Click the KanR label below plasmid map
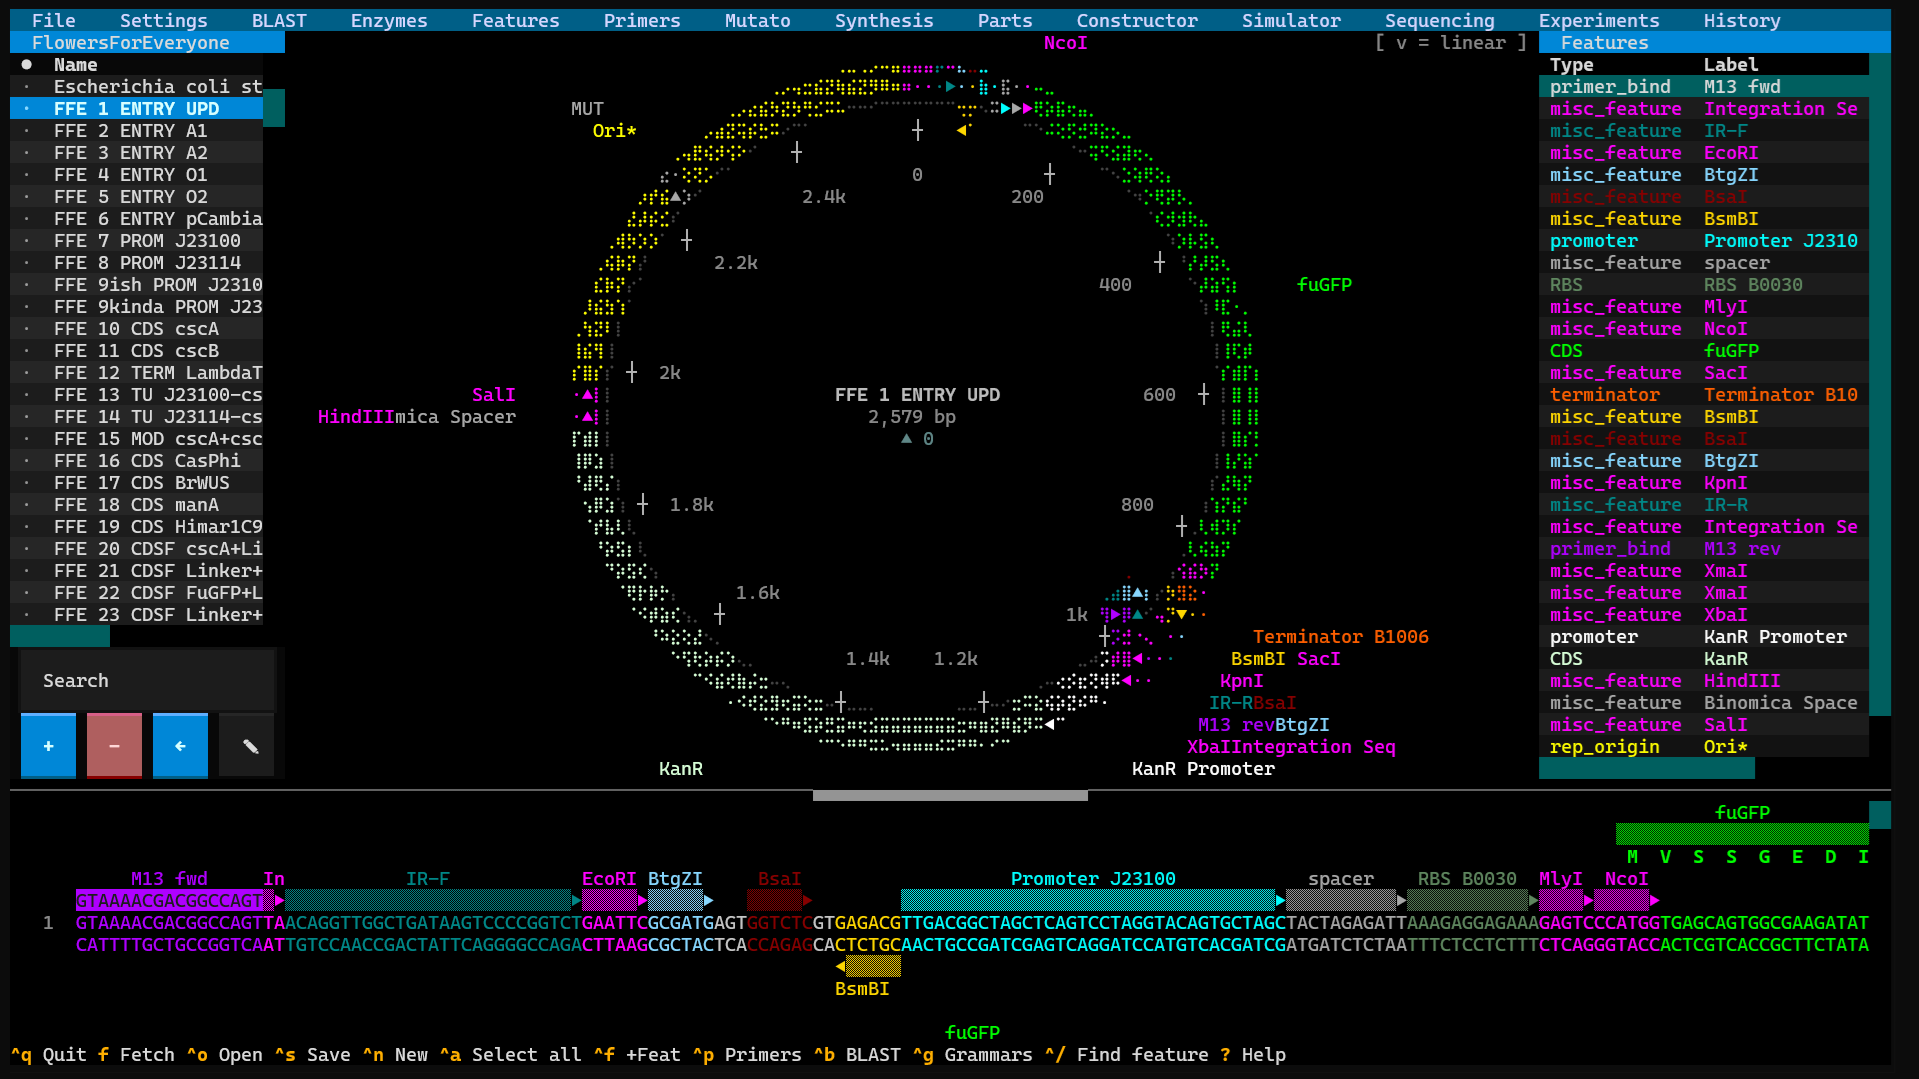 (x=681, y=768)
